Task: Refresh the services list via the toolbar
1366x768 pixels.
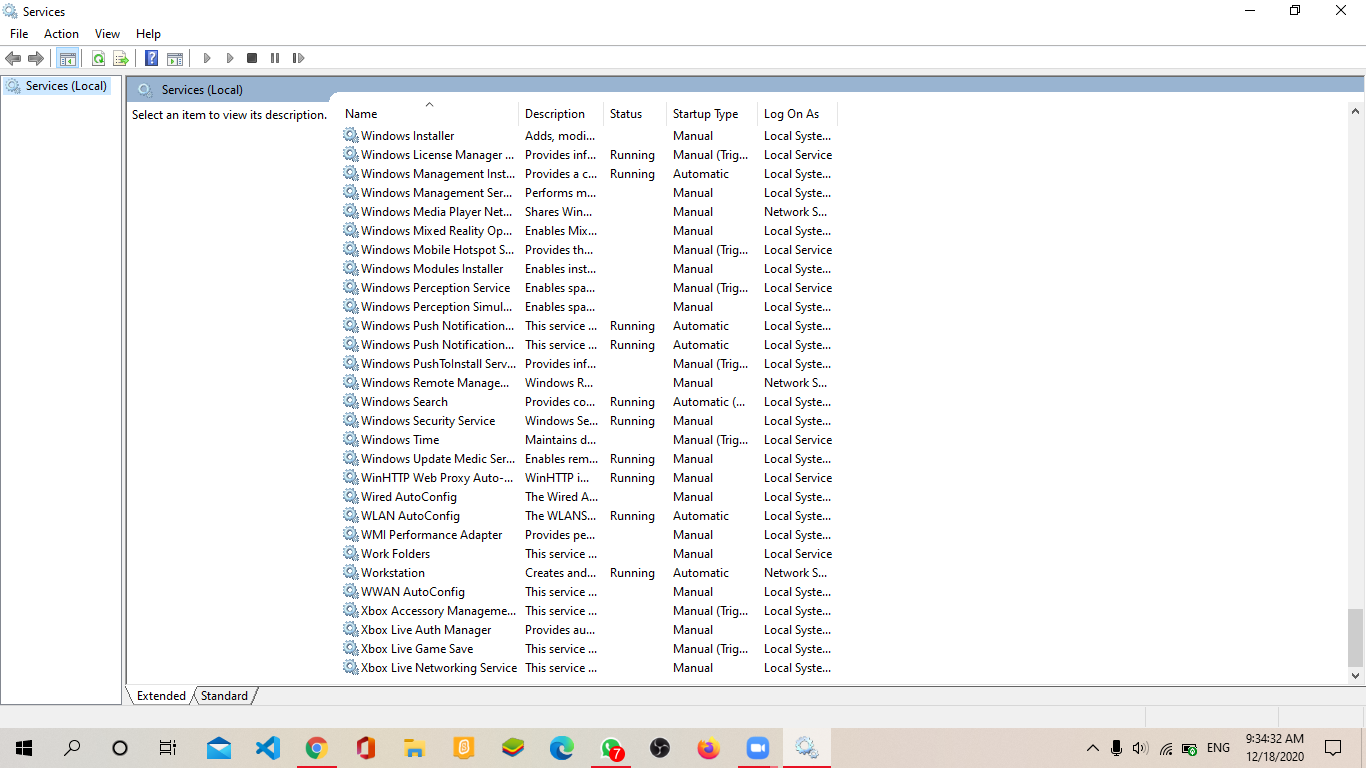Action: [x=98, y=58]
